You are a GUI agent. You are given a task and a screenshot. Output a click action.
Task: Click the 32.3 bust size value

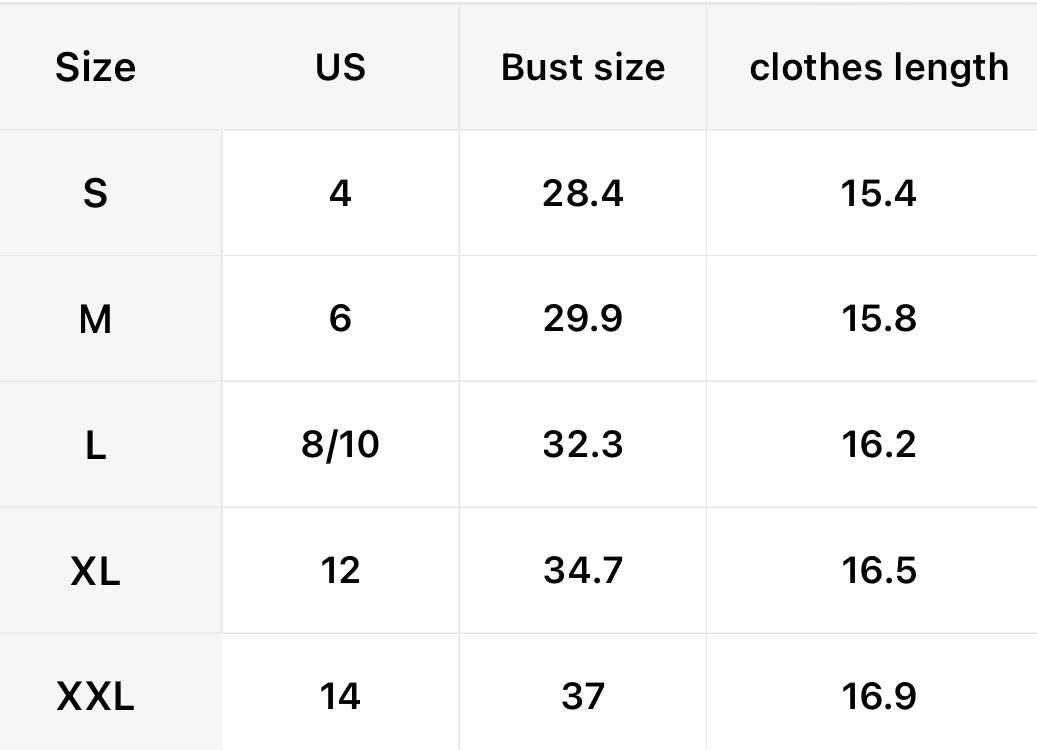[582, 445]
